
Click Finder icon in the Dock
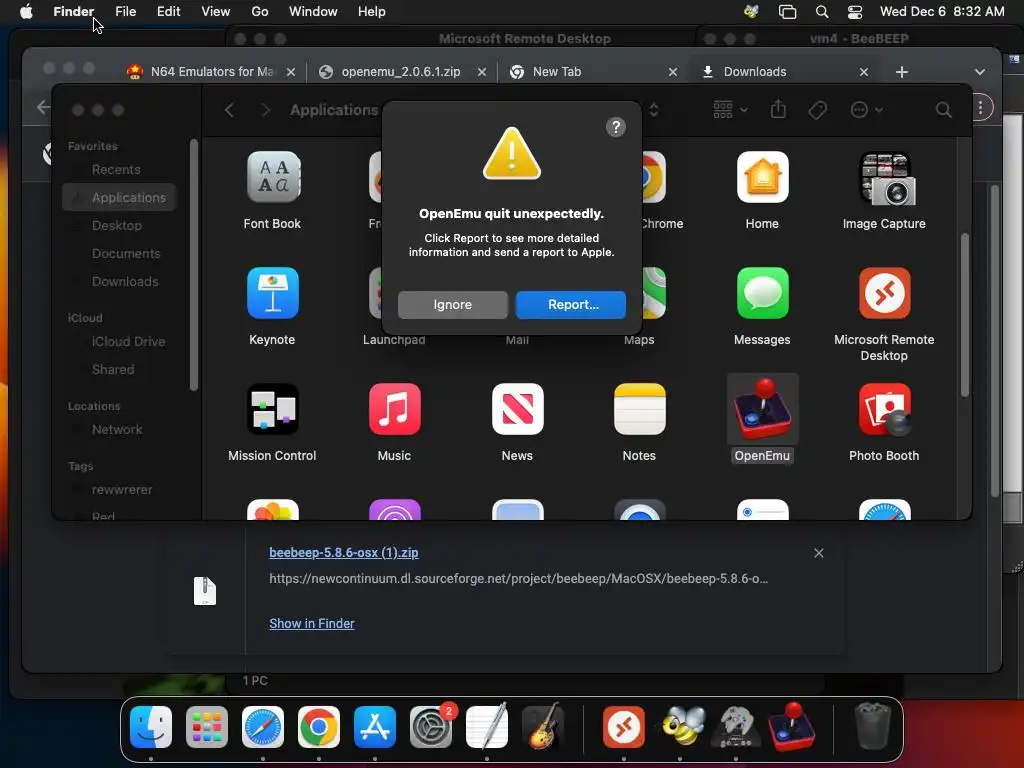[151, 727]
